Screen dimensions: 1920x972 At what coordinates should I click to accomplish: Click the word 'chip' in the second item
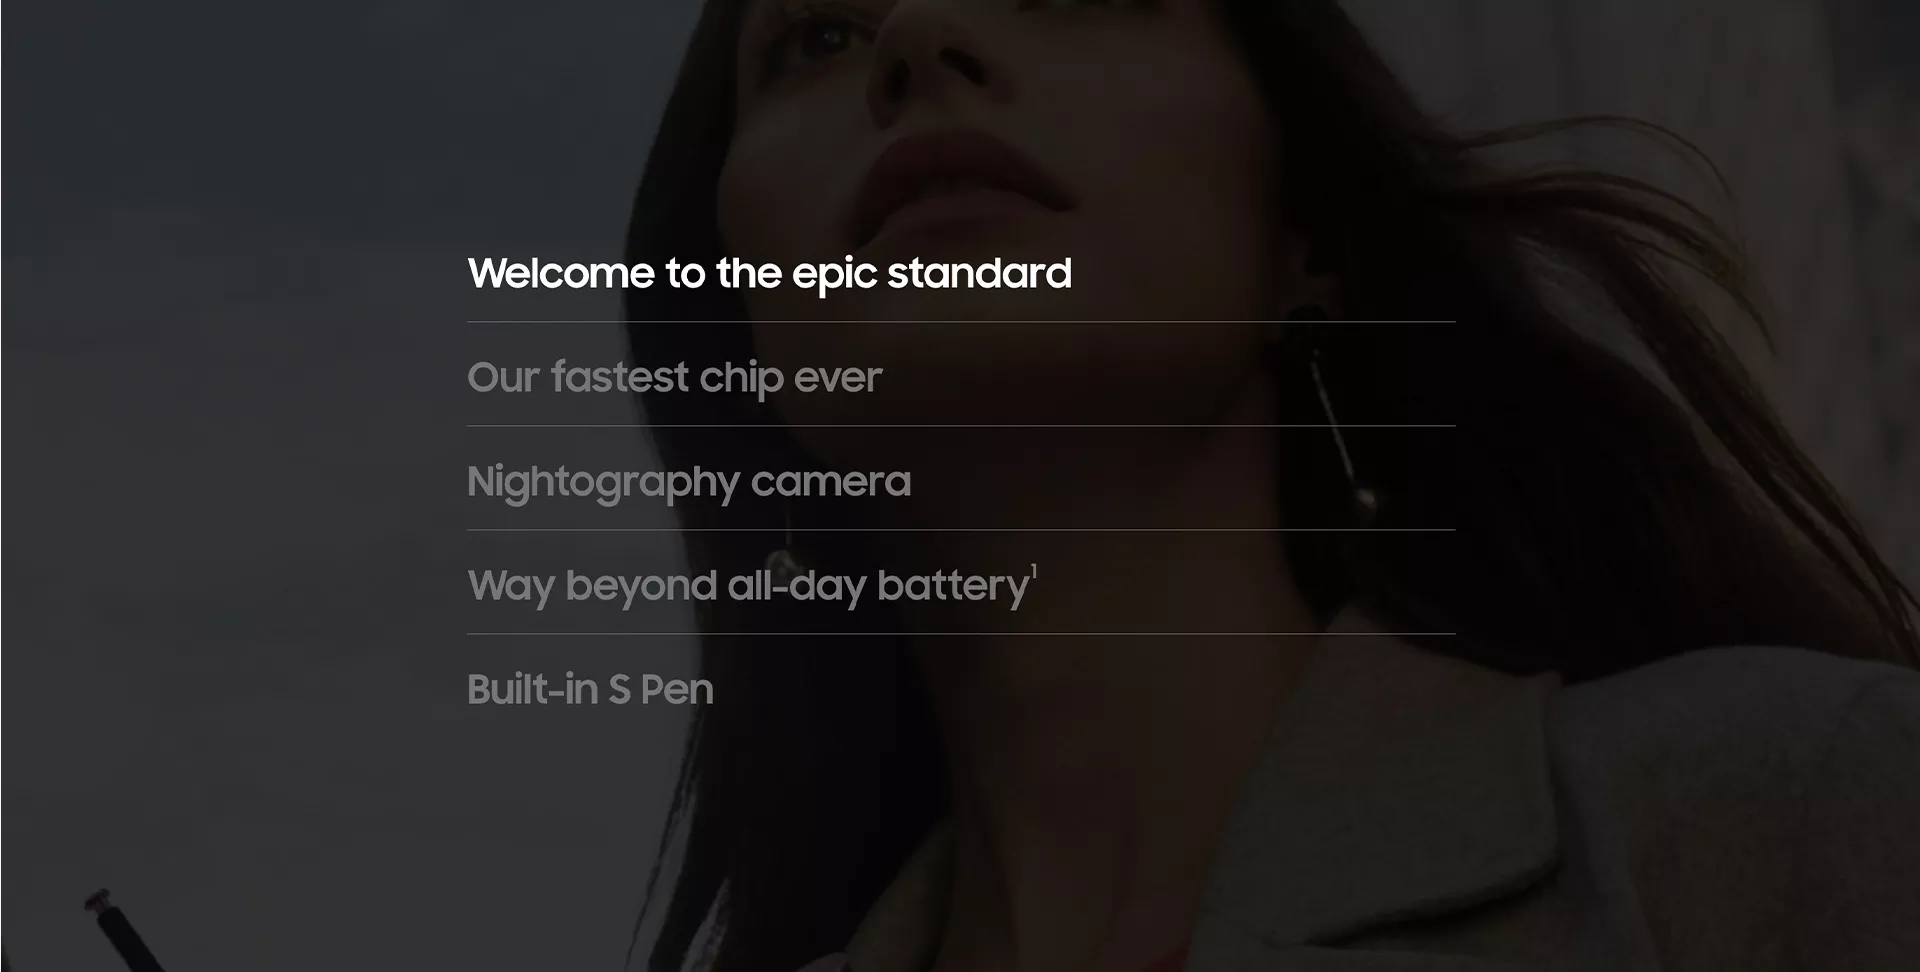(741, 378)
